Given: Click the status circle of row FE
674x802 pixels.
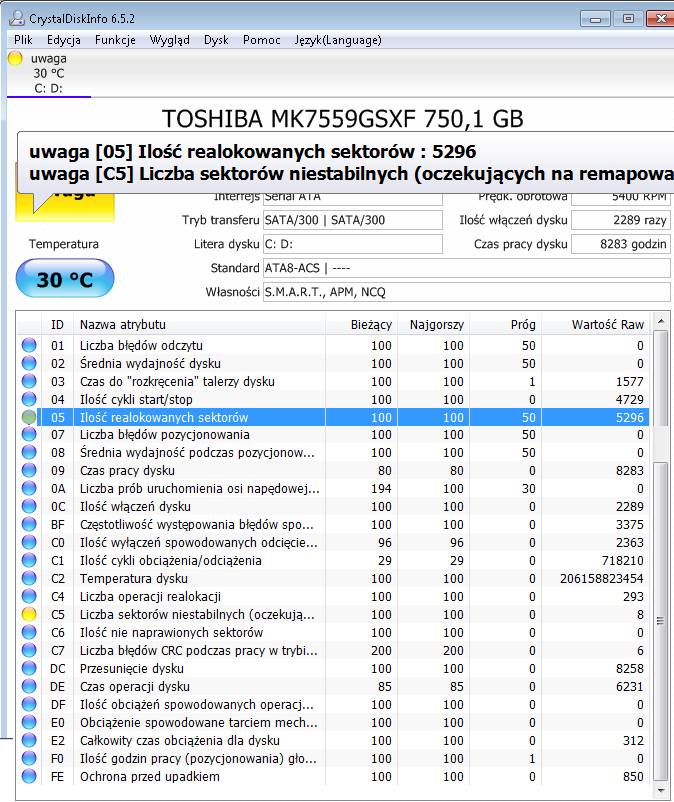Looking at the screenshot, I should 29,776.
